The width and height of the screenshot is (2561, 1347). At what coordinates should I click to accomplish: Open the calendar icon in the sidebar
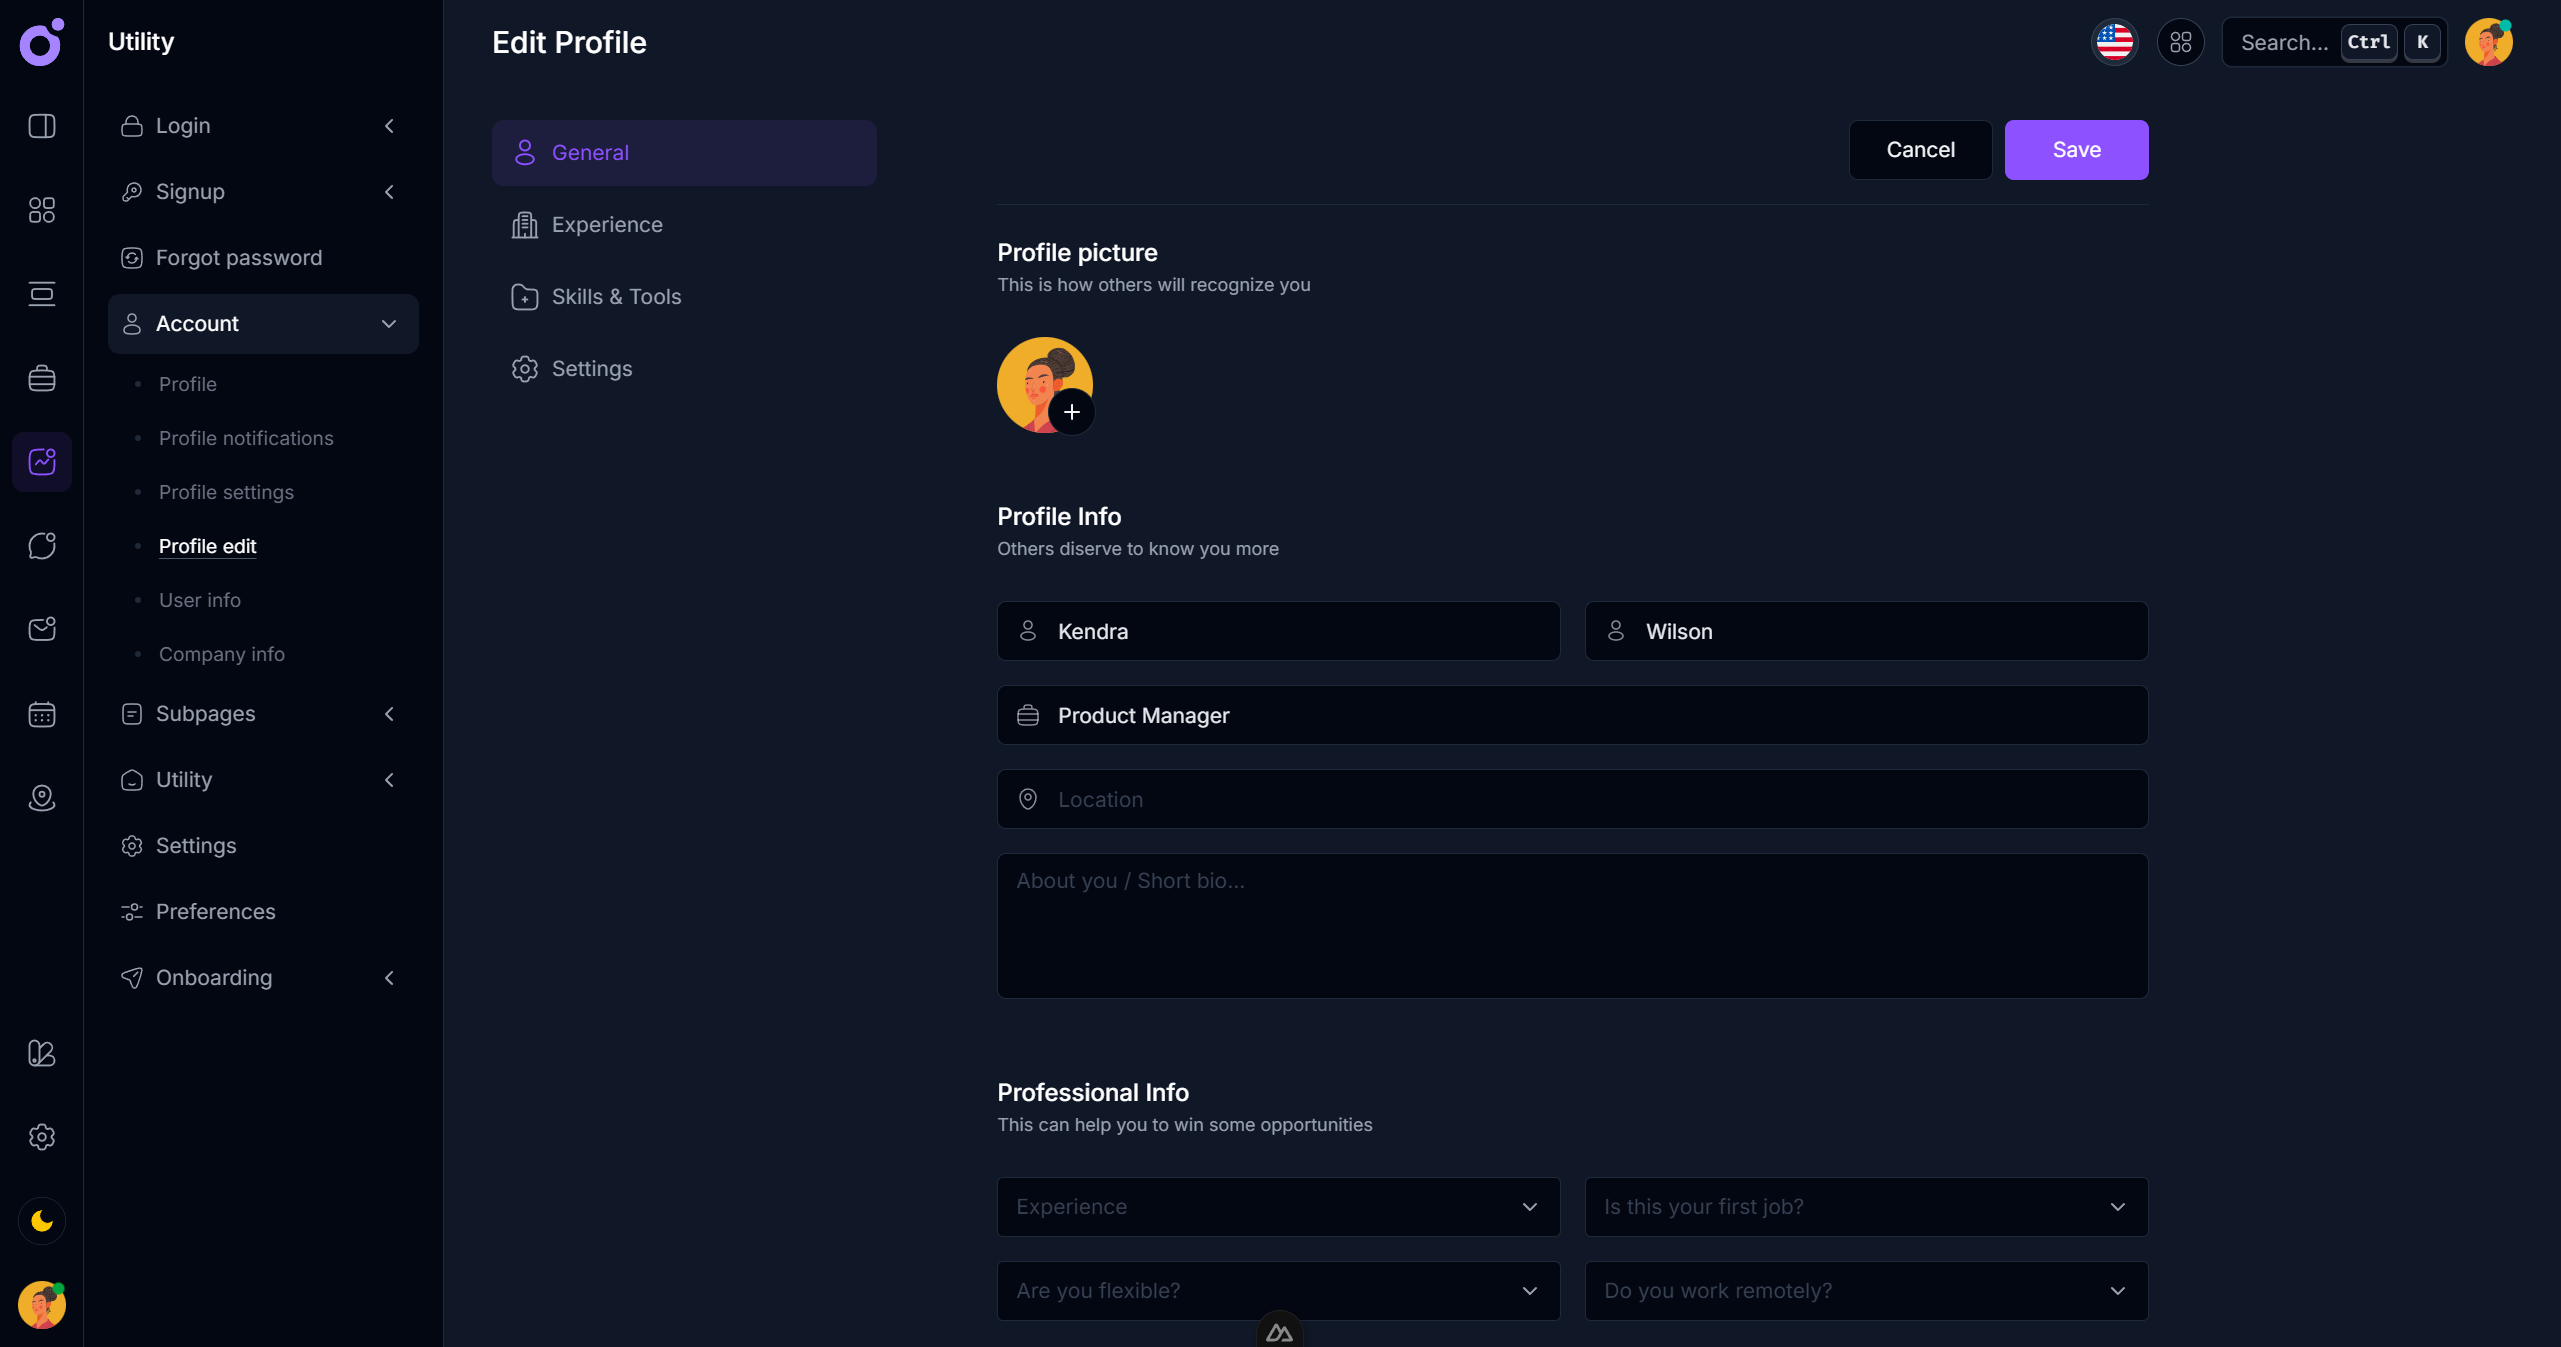tap(41, 714)
